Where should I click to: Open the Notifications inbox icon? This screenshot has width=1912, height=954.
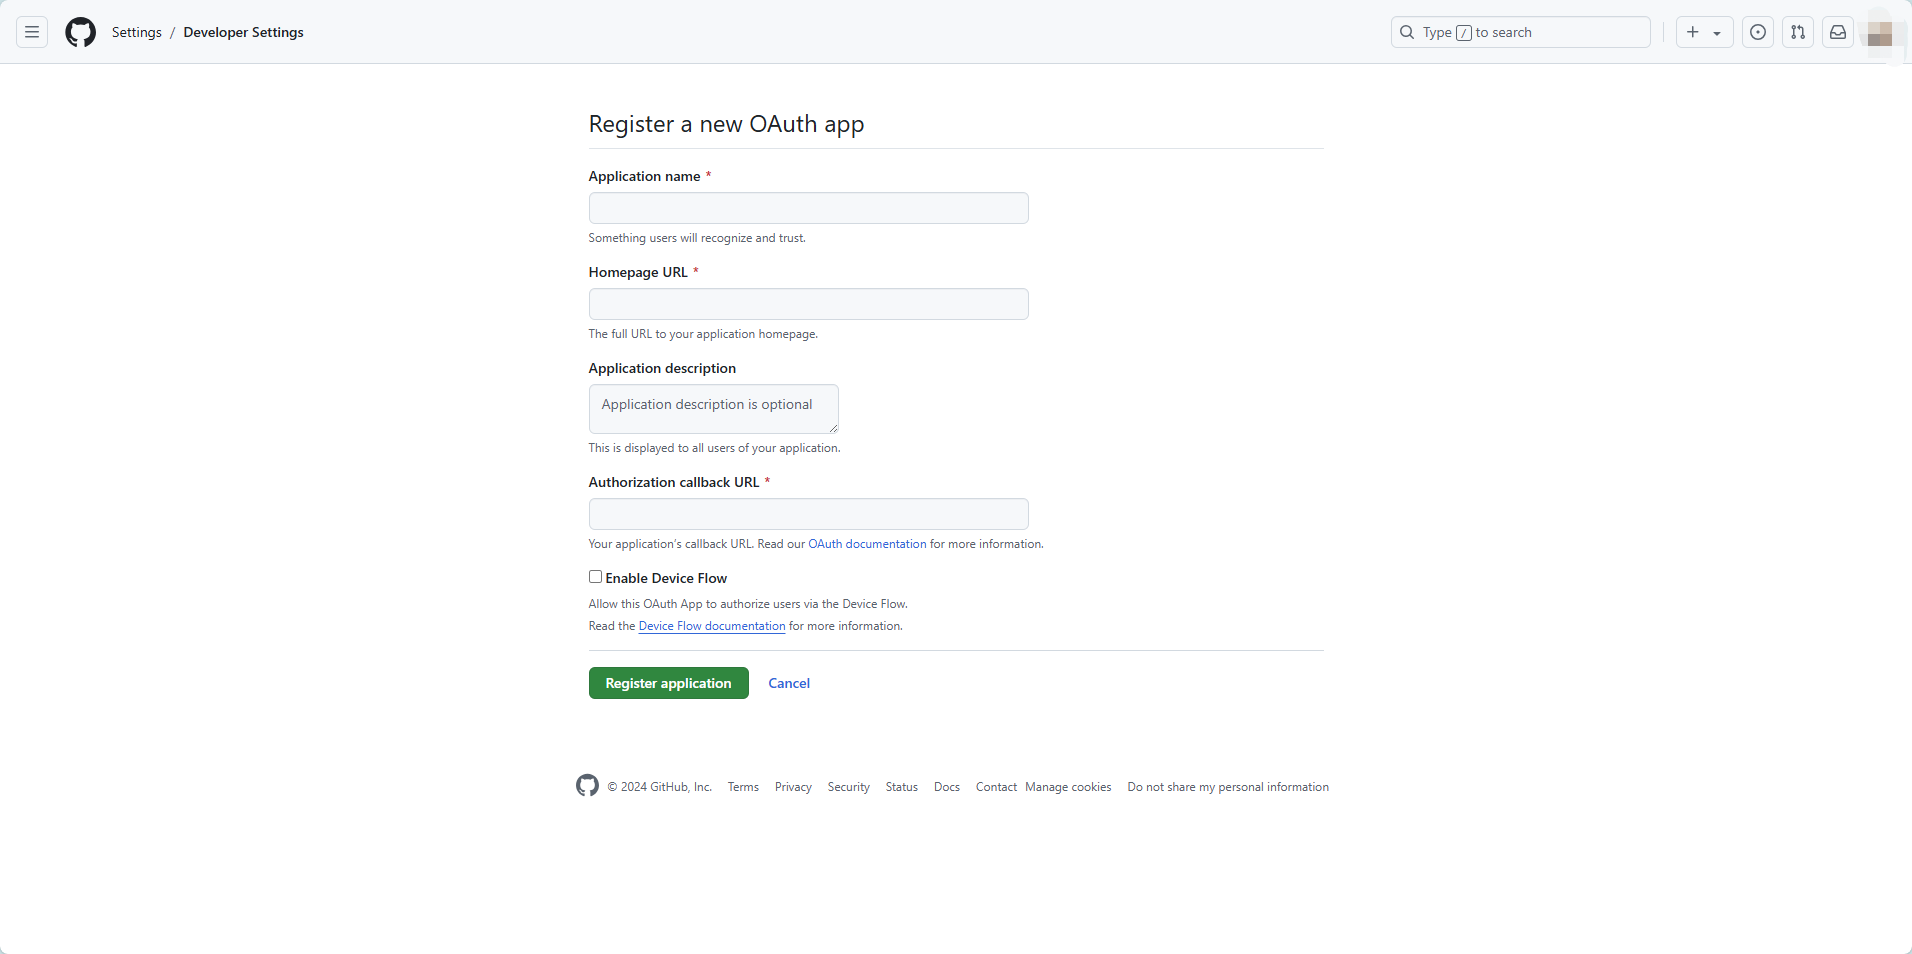pyautogui.click(x=1837, y=32)
